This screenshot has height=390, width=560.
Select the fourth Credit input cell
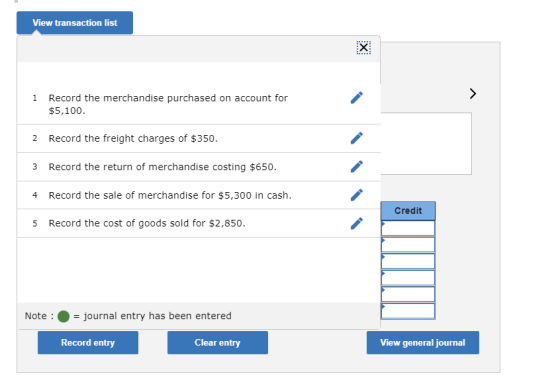pos(408,278)
